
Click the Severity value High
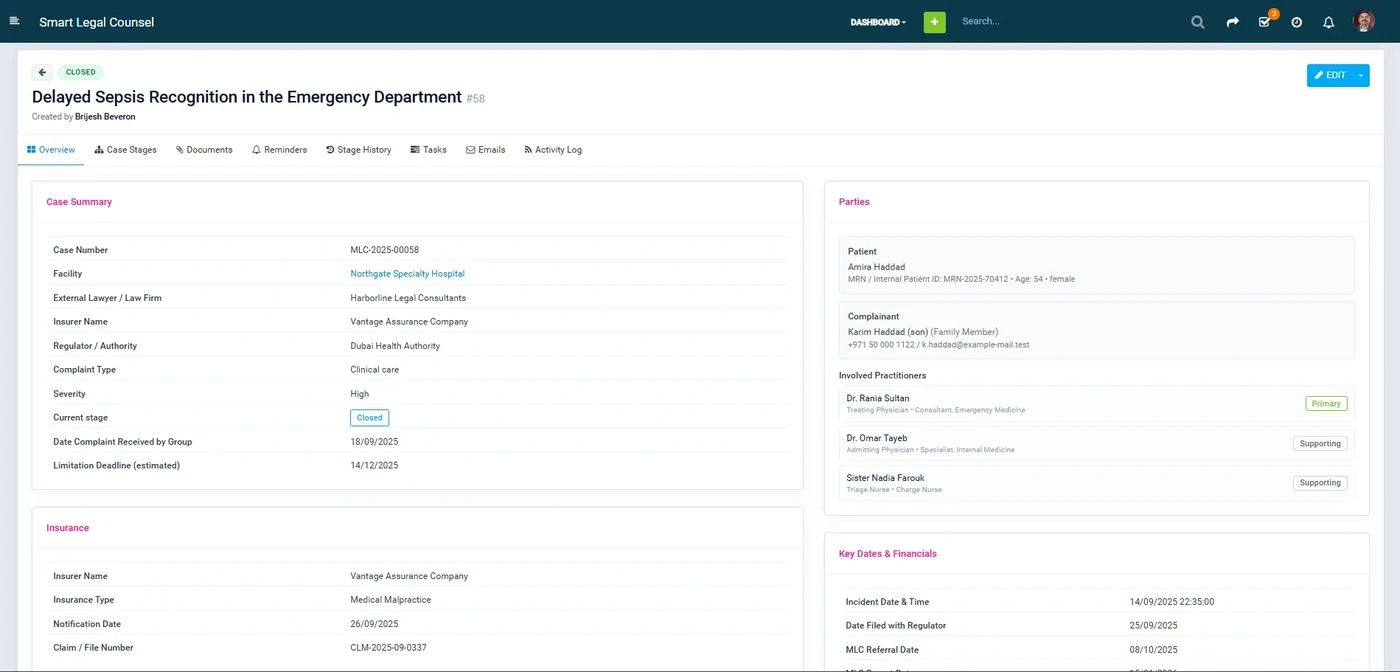tap(359, 394)
